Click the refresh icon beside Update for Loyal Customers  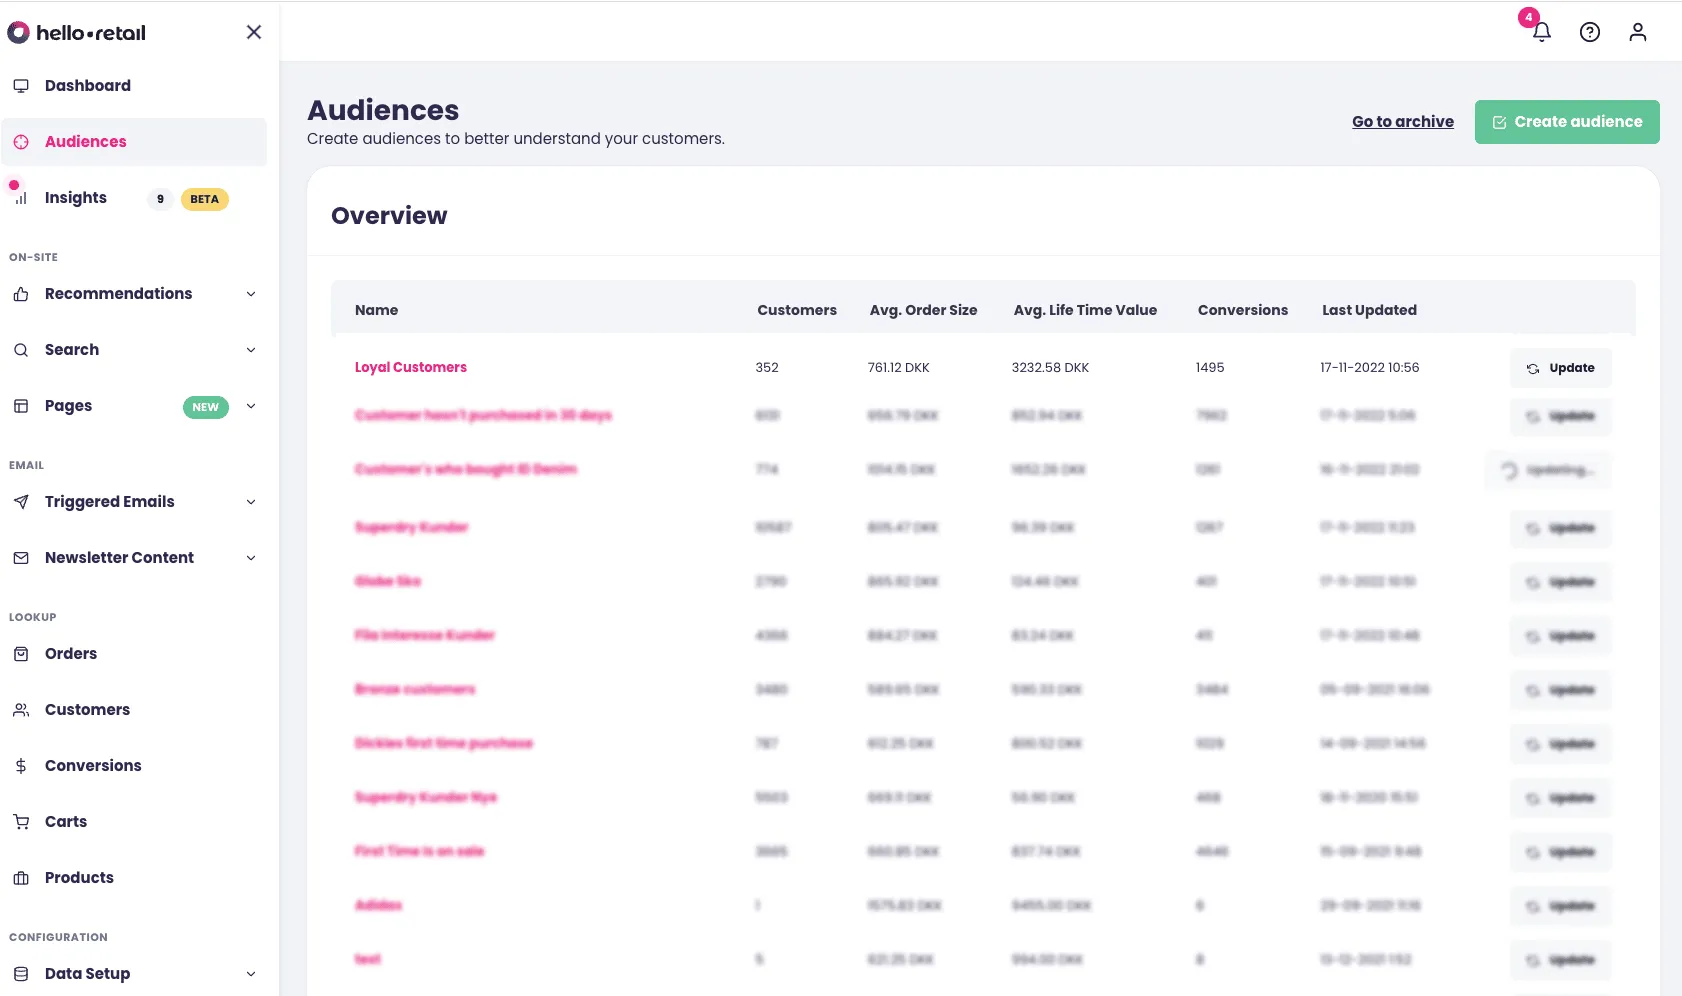1534,368
